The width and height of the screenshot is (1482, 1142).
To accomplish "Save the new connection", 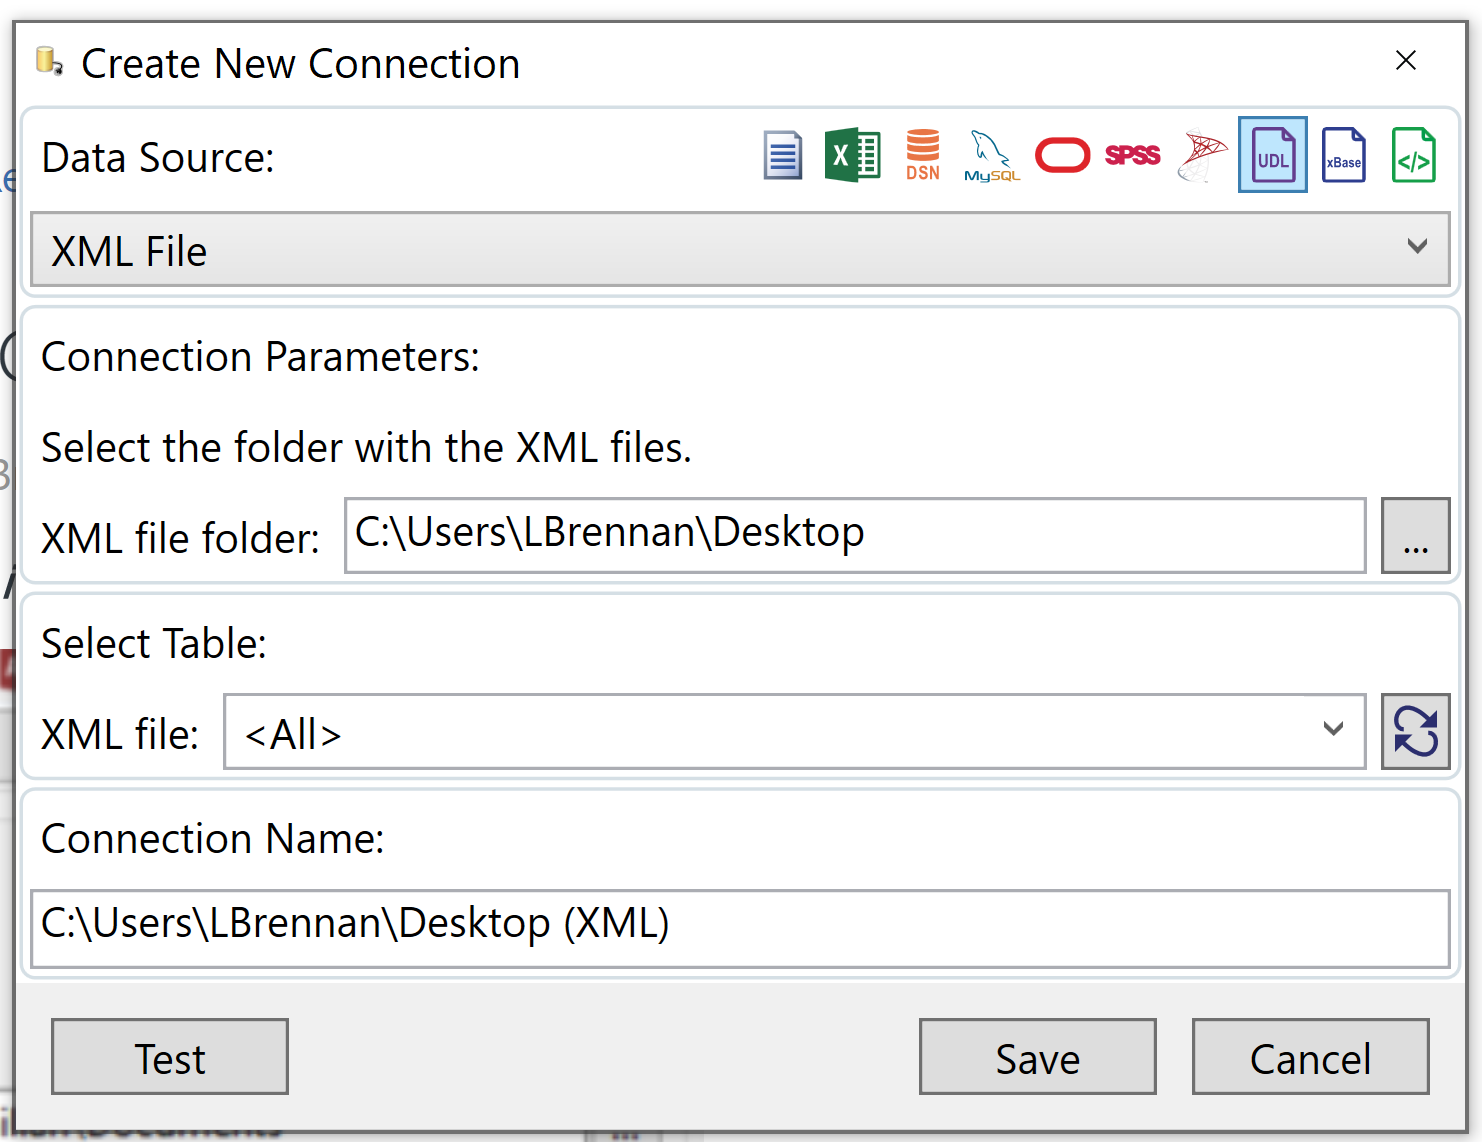I will click(x=1037, y=1057).
